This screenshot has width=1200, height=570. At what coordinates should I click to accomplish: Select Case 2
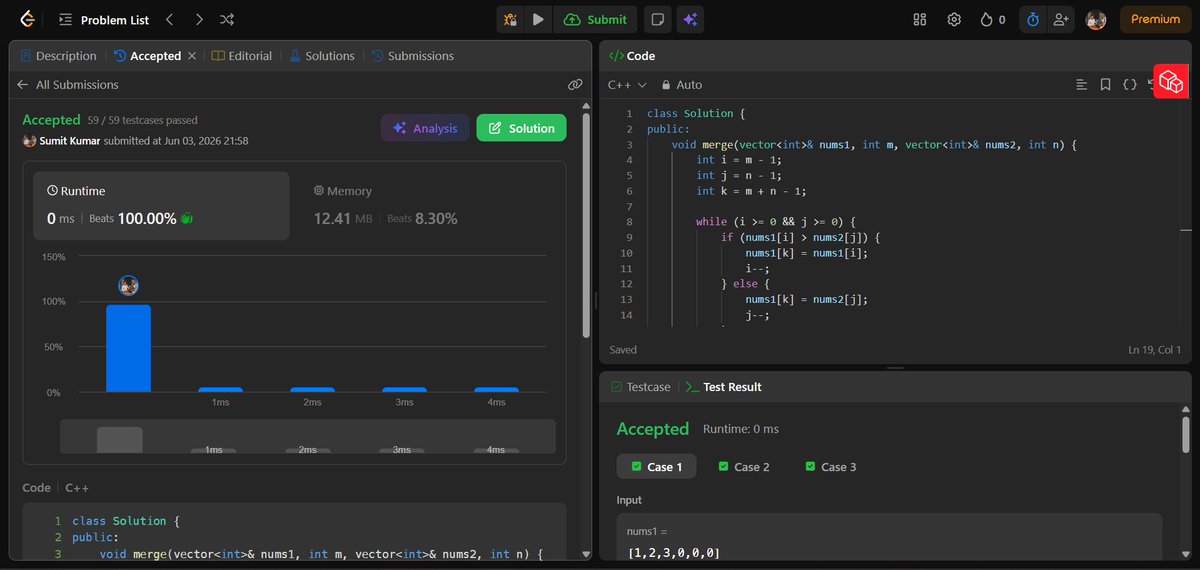tap(743, 467)
